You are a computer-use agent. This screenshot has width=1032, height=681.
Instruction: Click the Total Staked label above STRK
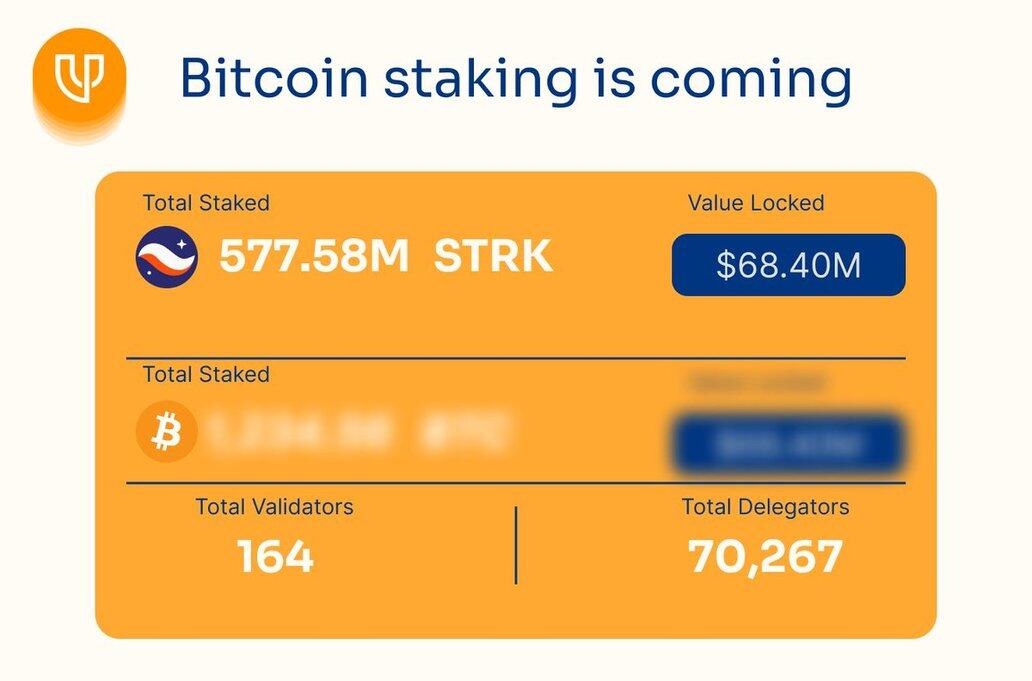[x=206, y=203]
